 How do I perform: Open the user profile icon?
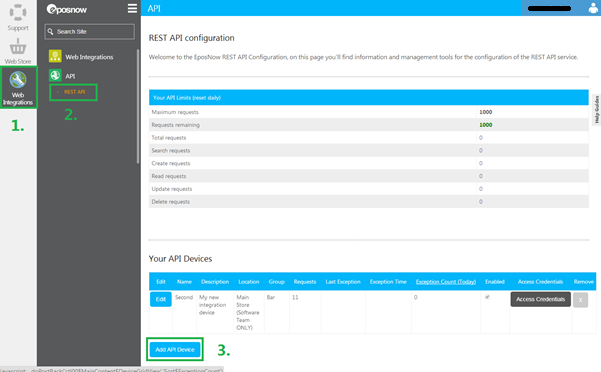594,8
